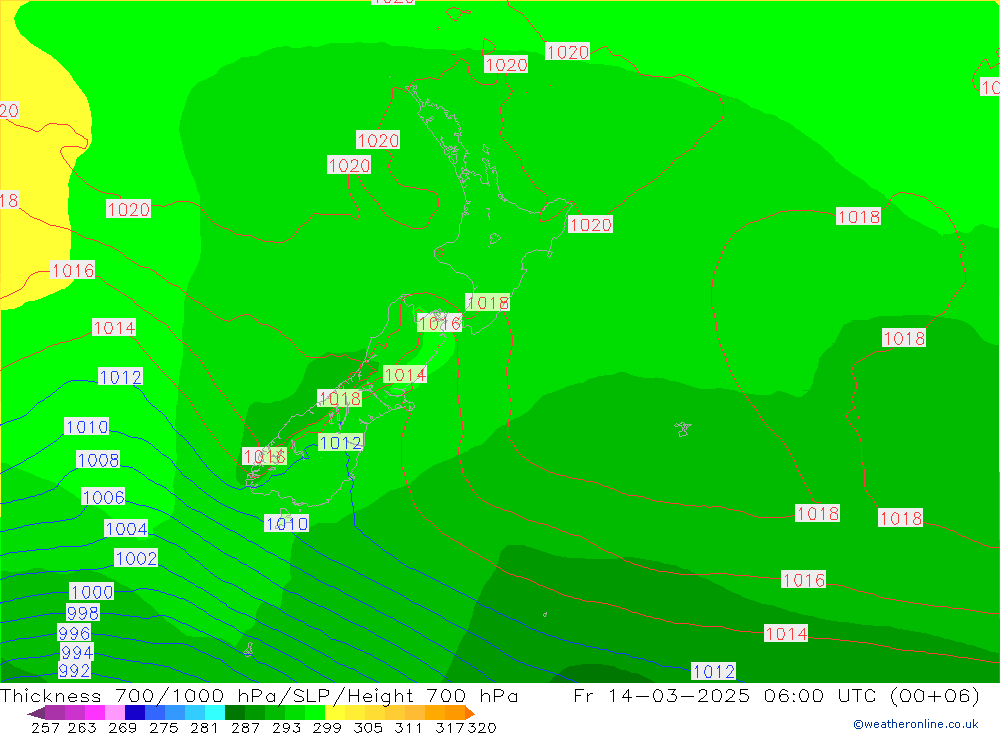Click the cyan swatch in the legend
Viewport: 1000px width, 733px height.
(x=215, y=713)
